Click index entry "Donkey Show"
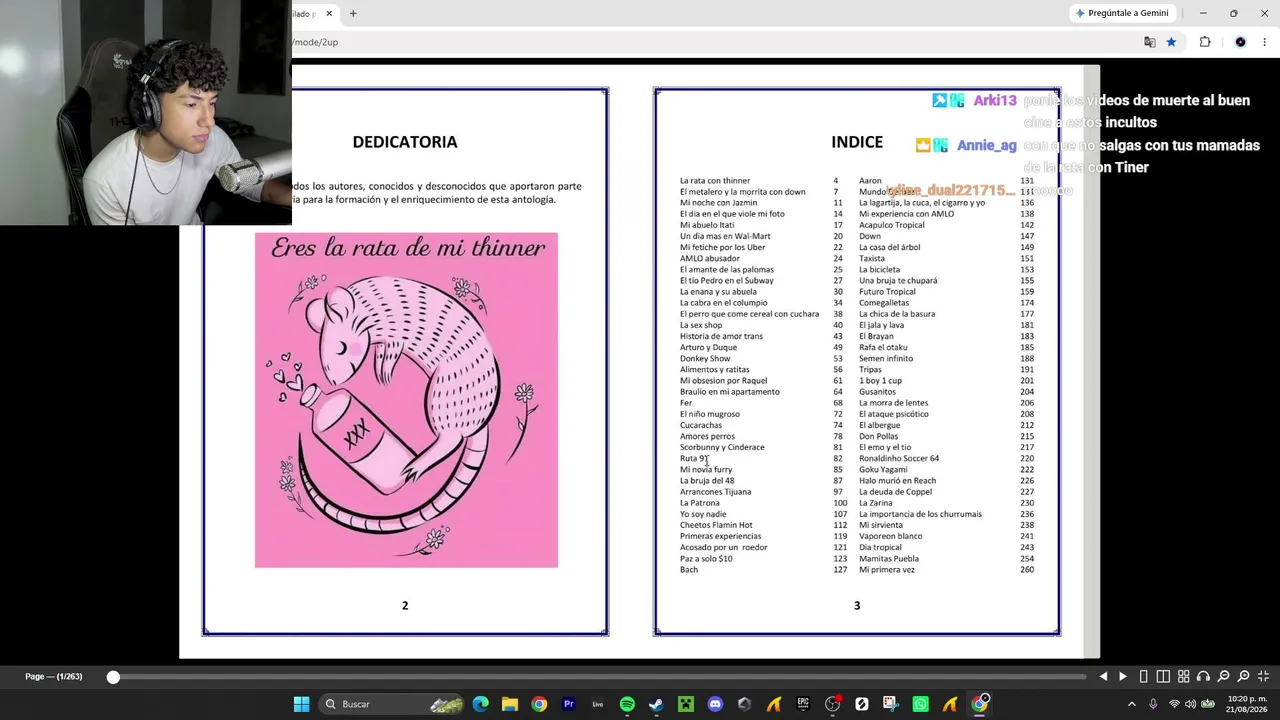 click(x=705, y=358)
